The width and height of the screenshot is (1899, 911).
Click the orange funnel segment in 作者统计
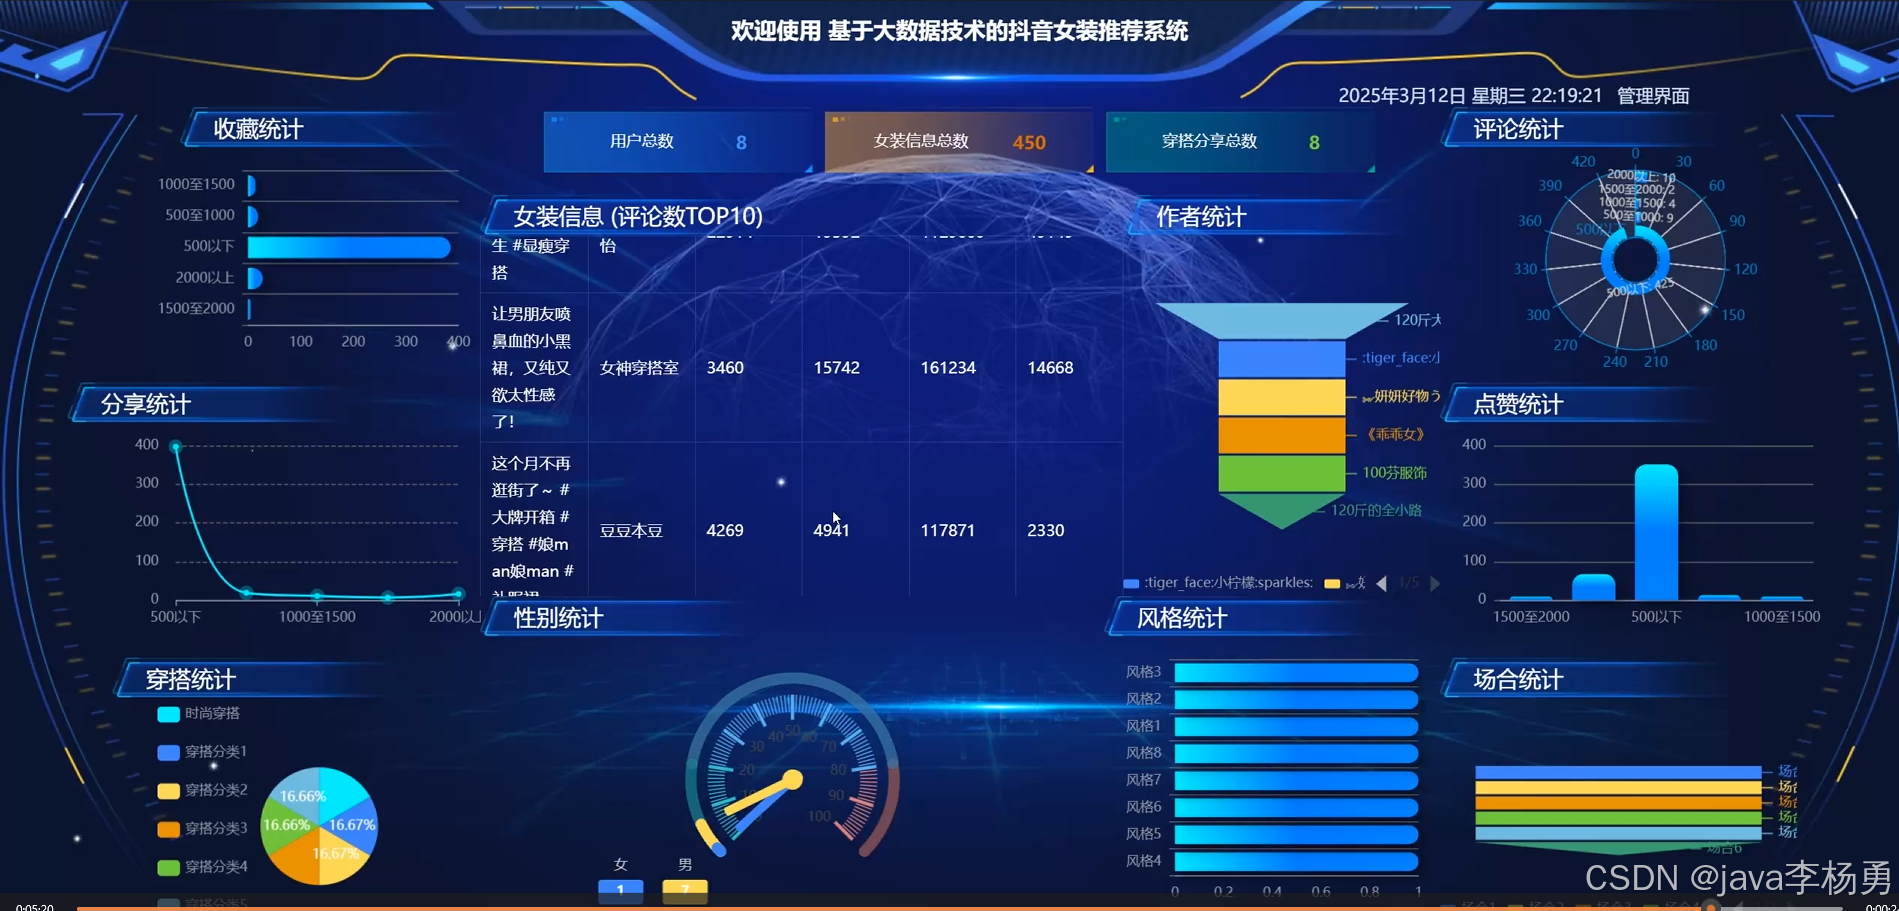point(1281,434)
